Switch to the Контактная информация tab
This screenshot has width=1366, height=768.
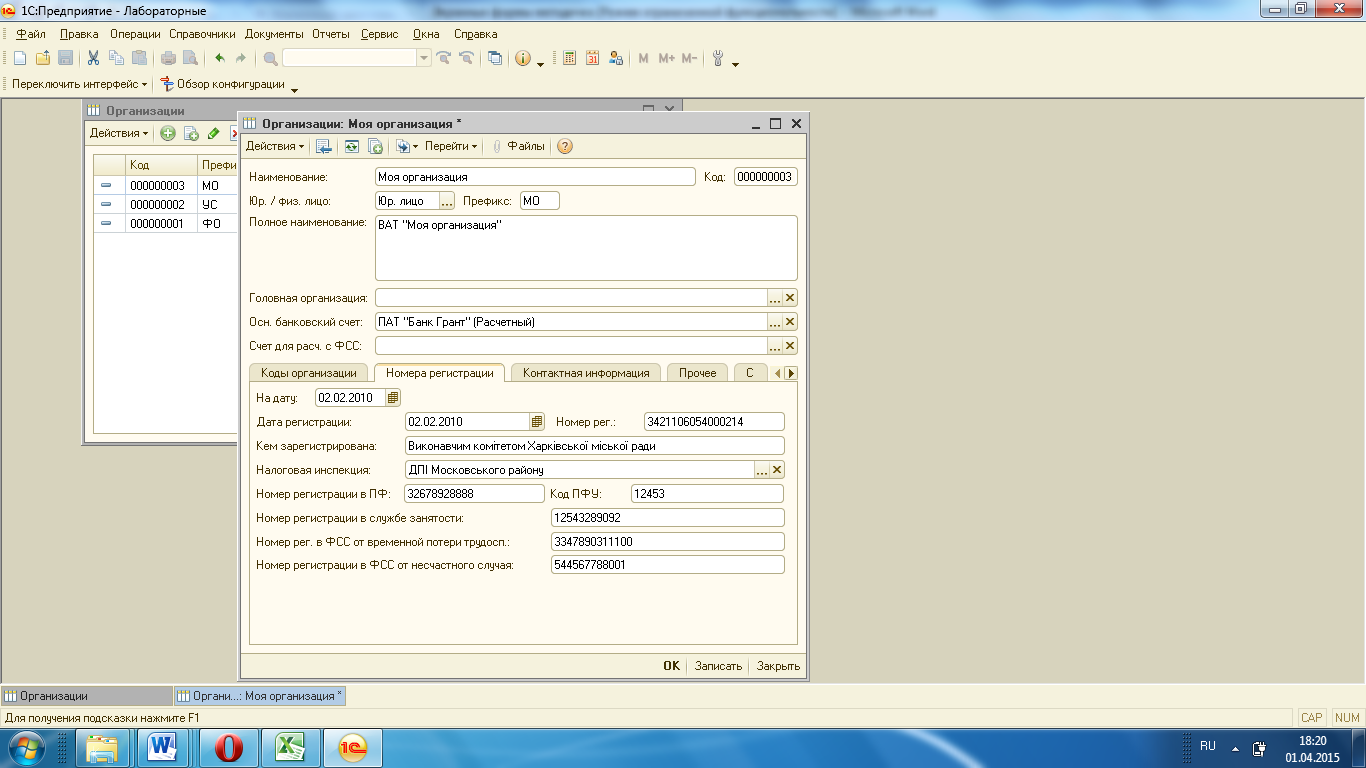point(586,373)
